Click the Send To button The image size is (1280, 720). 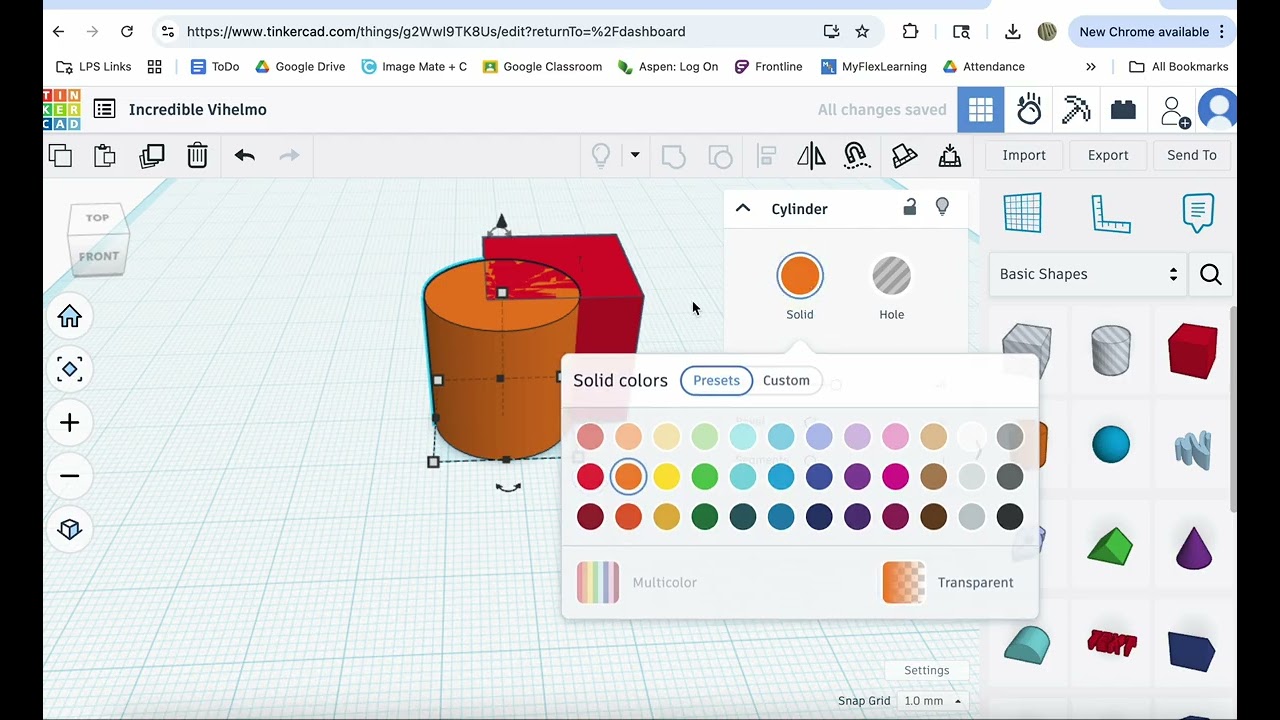point(1192,155)
